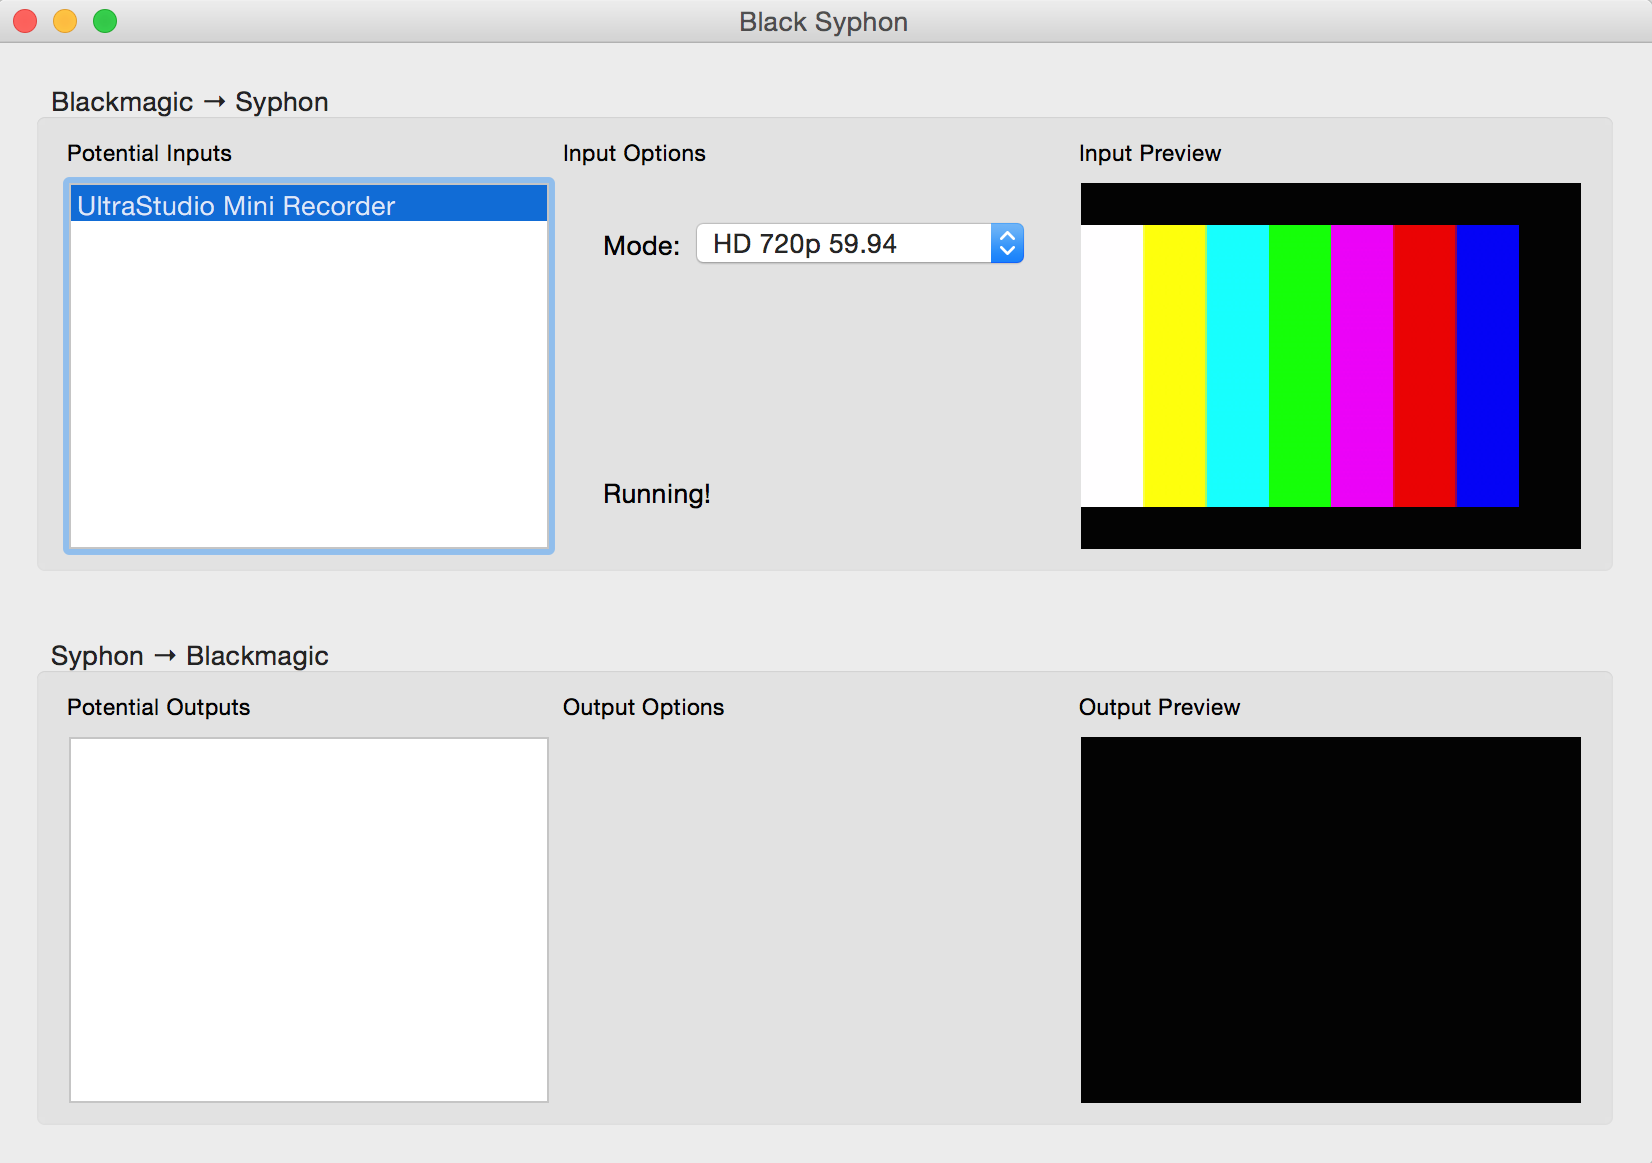Click the Mode: label
Viewport: 1652px width, 1163px height.
[641, 246]
